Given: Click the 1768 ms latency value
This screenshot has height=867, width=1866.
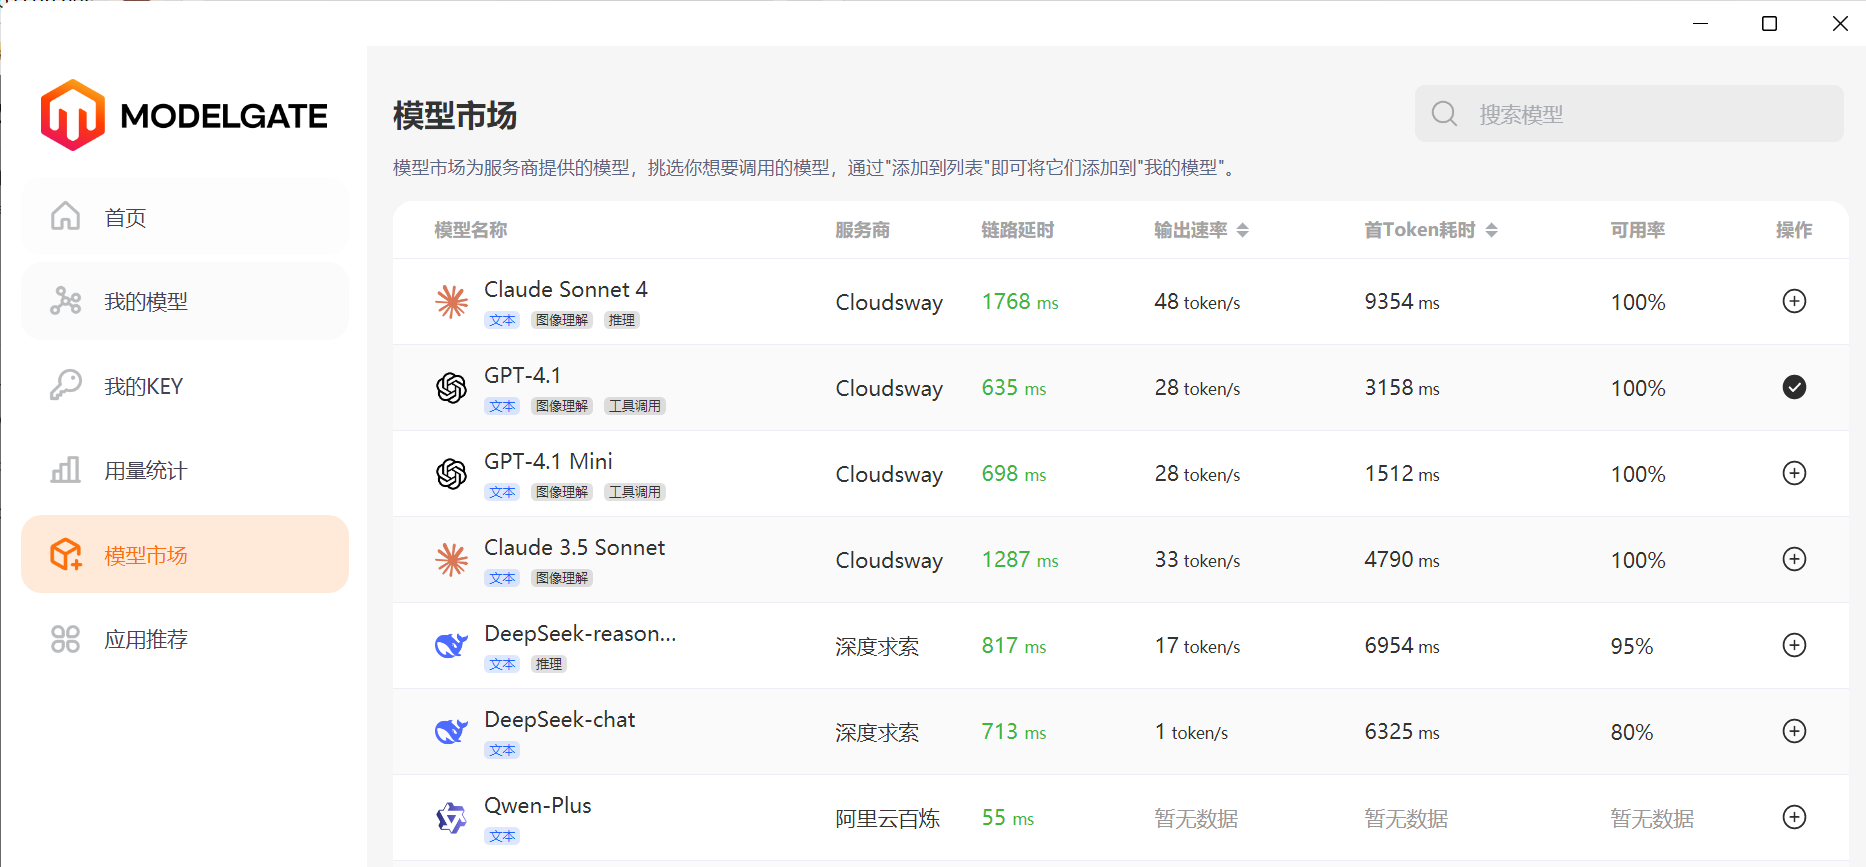Looking at the screenshot, I should 1020,301.
